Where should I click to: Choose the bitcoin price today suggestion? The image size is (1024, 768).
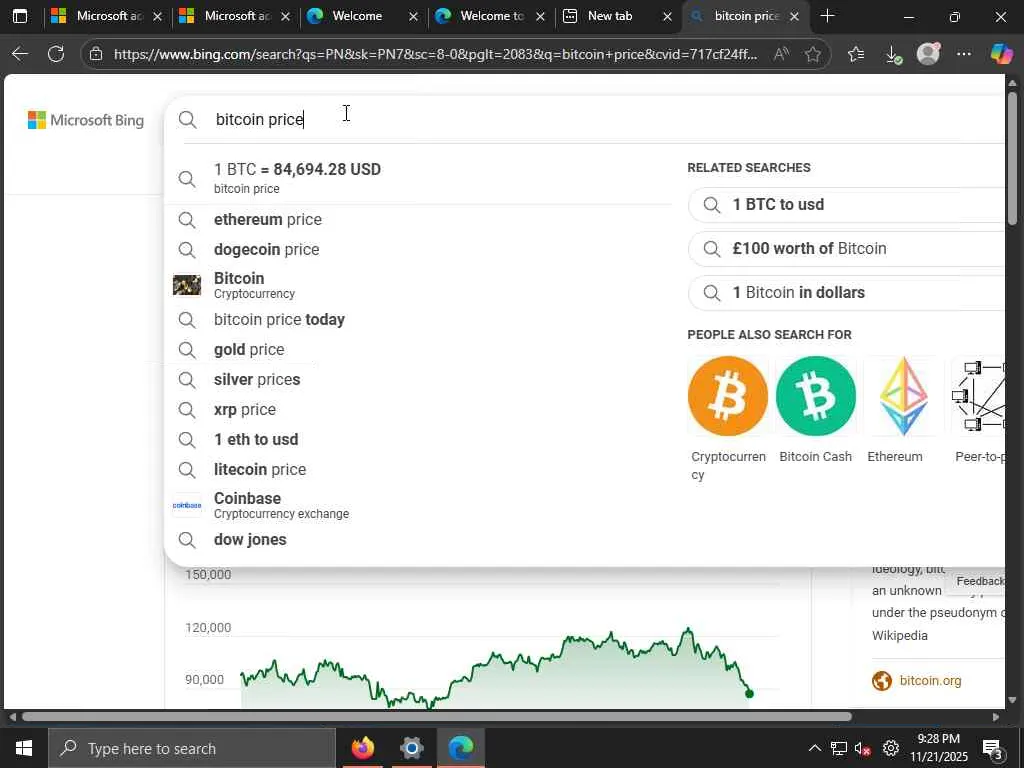(x=418, y=319)
